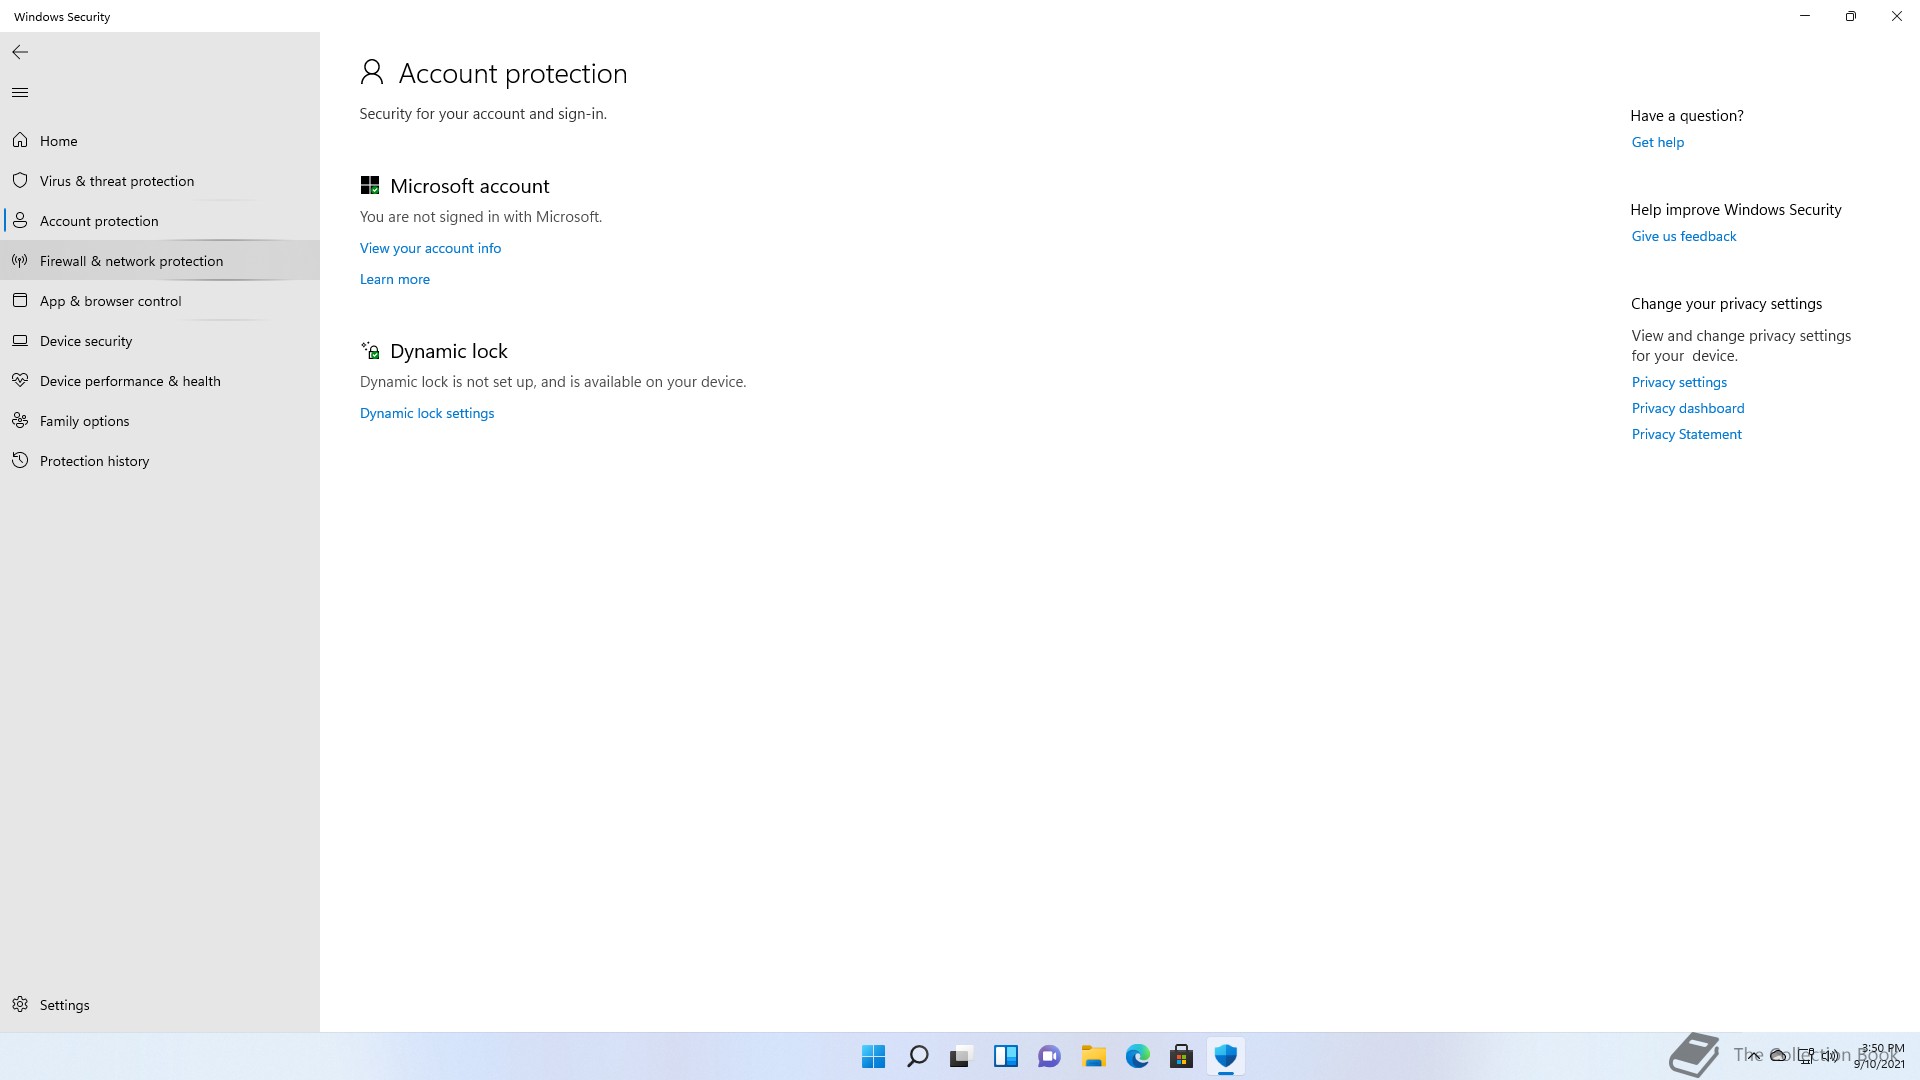Image resolution: width=1920 pixels, height=1080 pixels.
Task: Open the Windows Start menu
Action: click(873, 1056)
